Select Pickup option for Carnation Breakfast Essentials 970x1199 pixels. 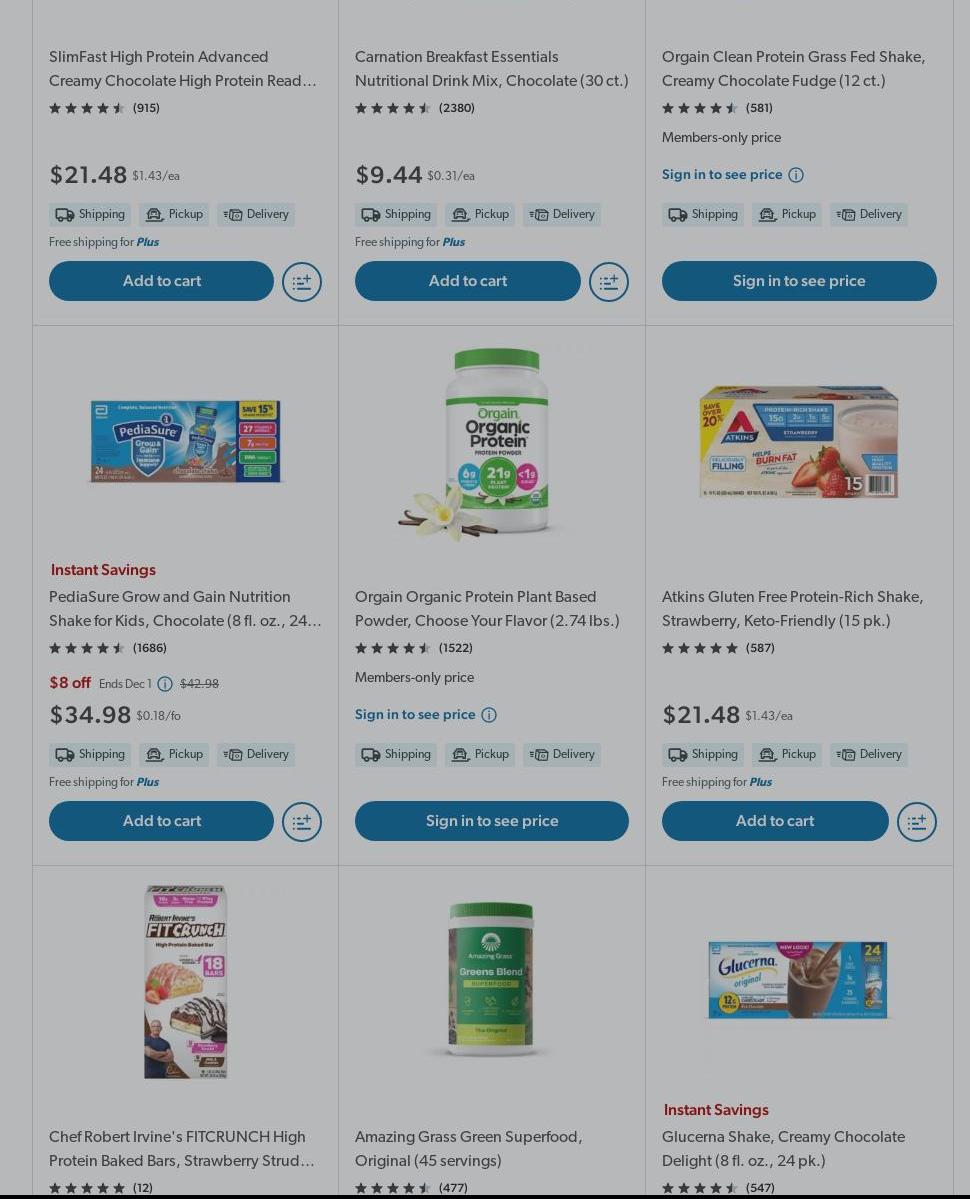click(480, 214)
